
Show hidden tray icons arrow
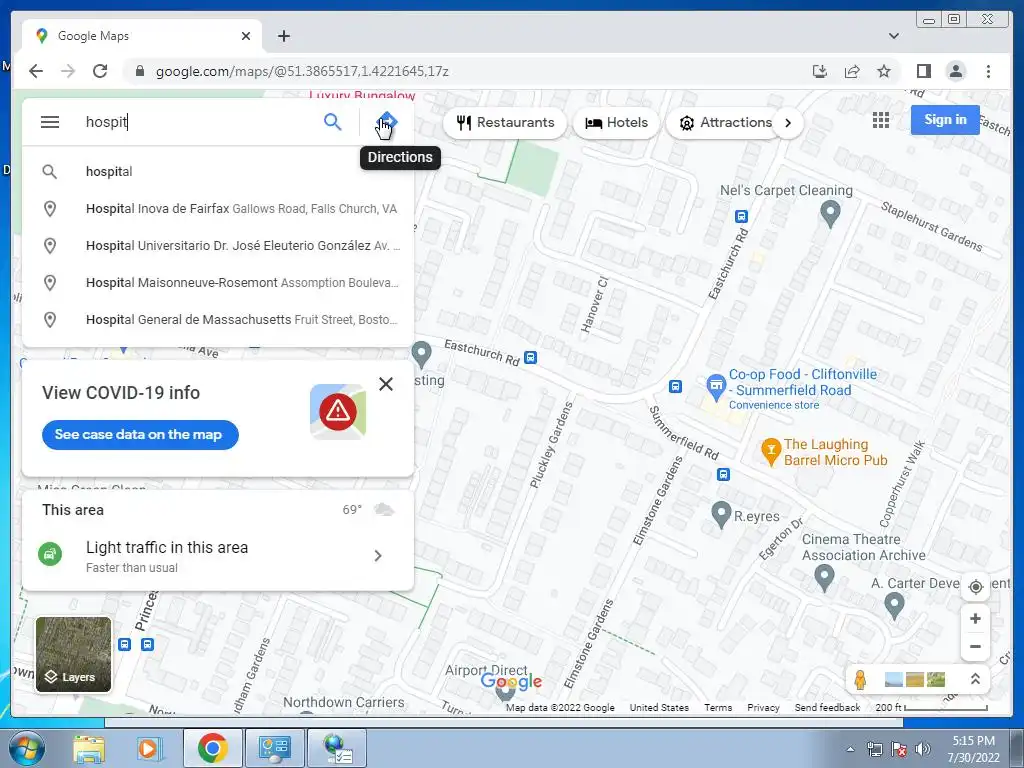point(850,749)
